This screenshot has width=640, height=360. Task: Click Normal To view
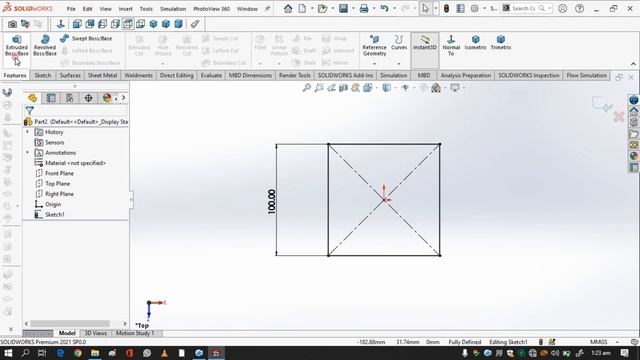(x=451, y=45)
